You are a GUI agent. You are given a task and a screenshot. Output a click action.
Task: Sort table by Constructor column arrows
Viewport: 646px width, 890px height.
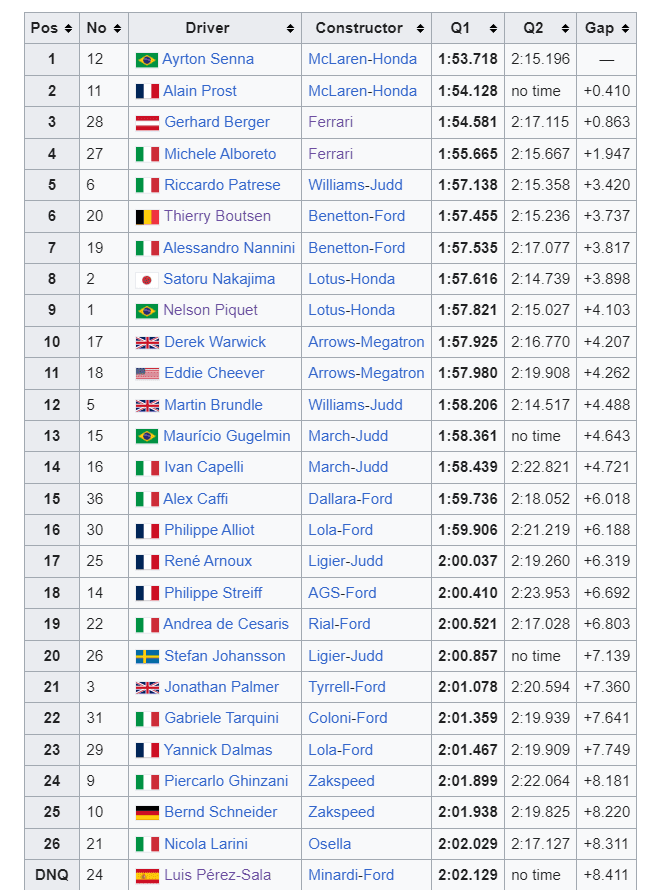[x=421, y=28]
